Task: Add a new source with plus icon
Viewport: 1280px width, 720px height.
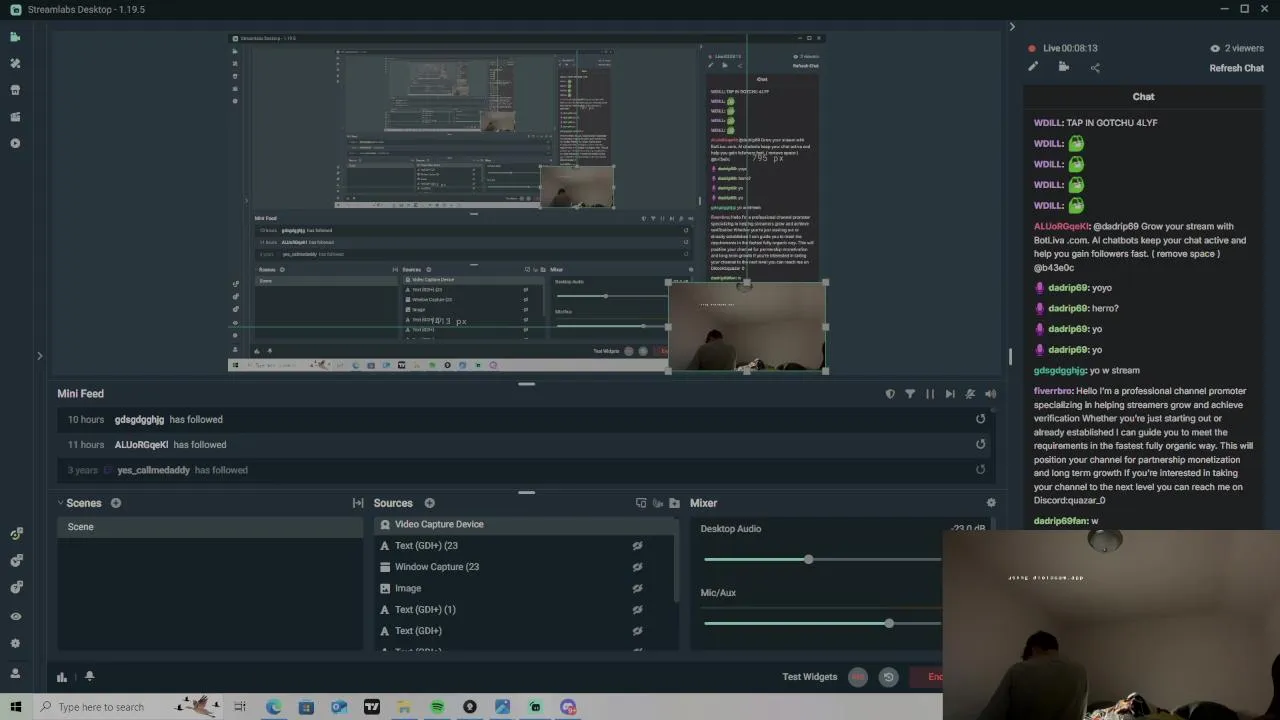Action: [429, 503]
